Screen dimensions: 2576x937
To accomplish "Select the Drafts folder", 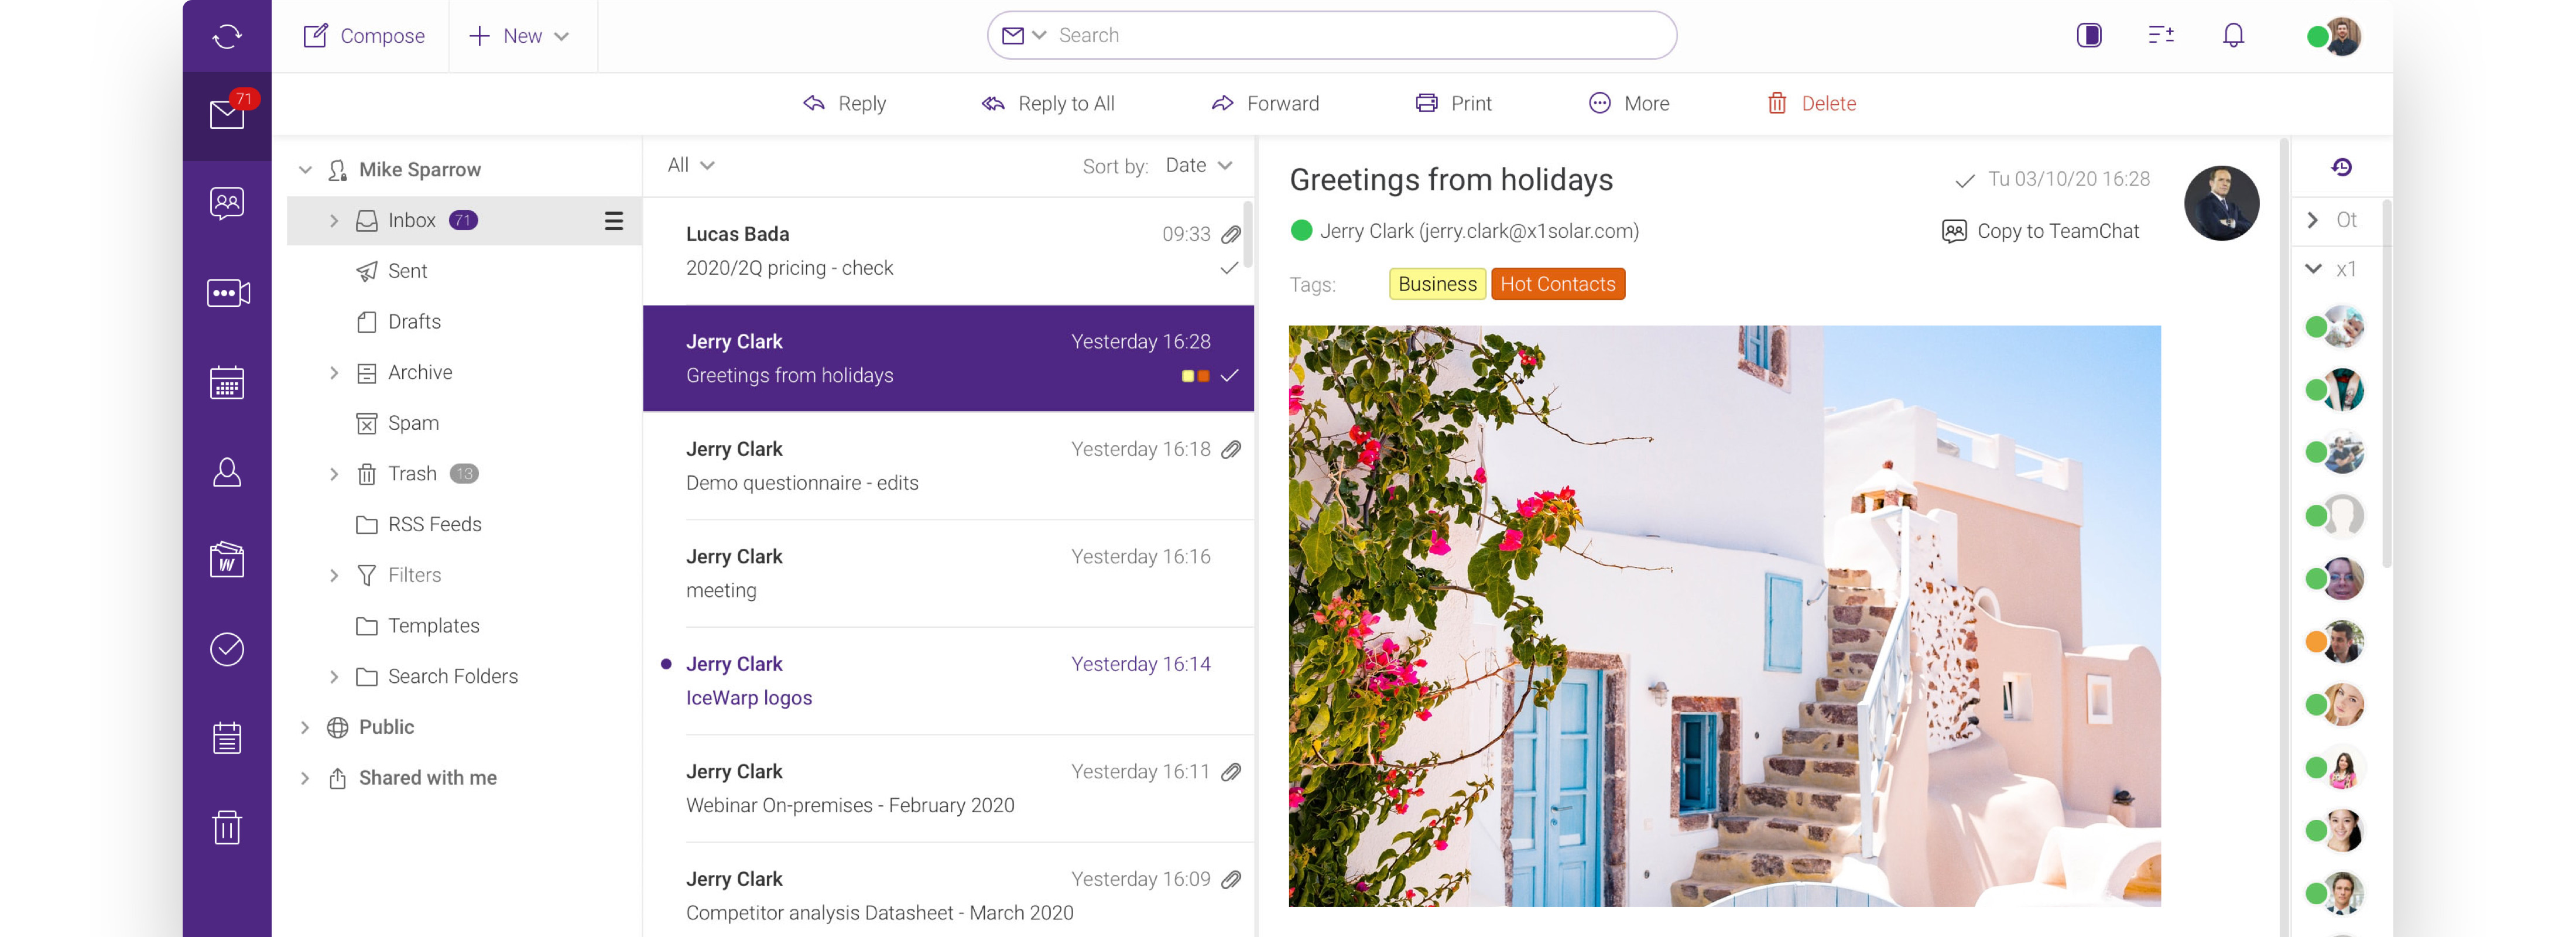I will (414, 322).
